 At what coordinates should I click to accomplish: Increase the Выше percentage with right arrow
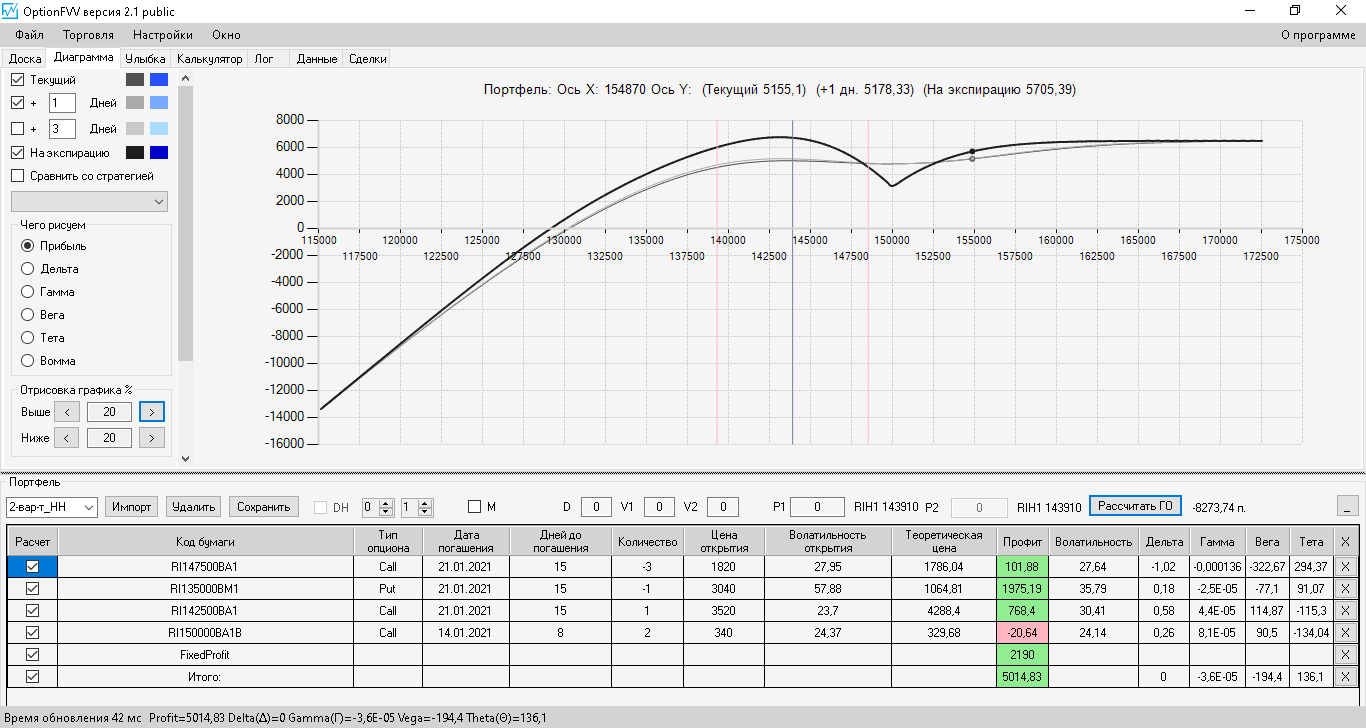[x=152, y=412]
